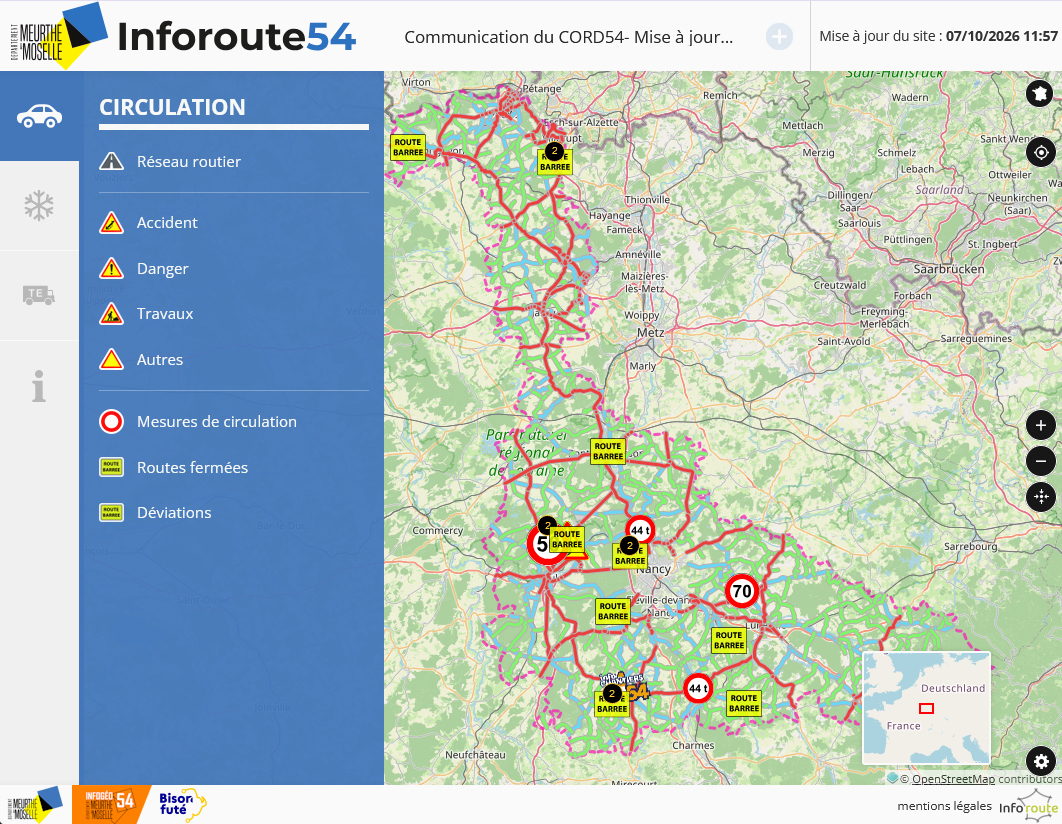This screenshot has width=1062, height=824.
Task: Click the 44 t marker near Charmes
Action: click(698, 689)
